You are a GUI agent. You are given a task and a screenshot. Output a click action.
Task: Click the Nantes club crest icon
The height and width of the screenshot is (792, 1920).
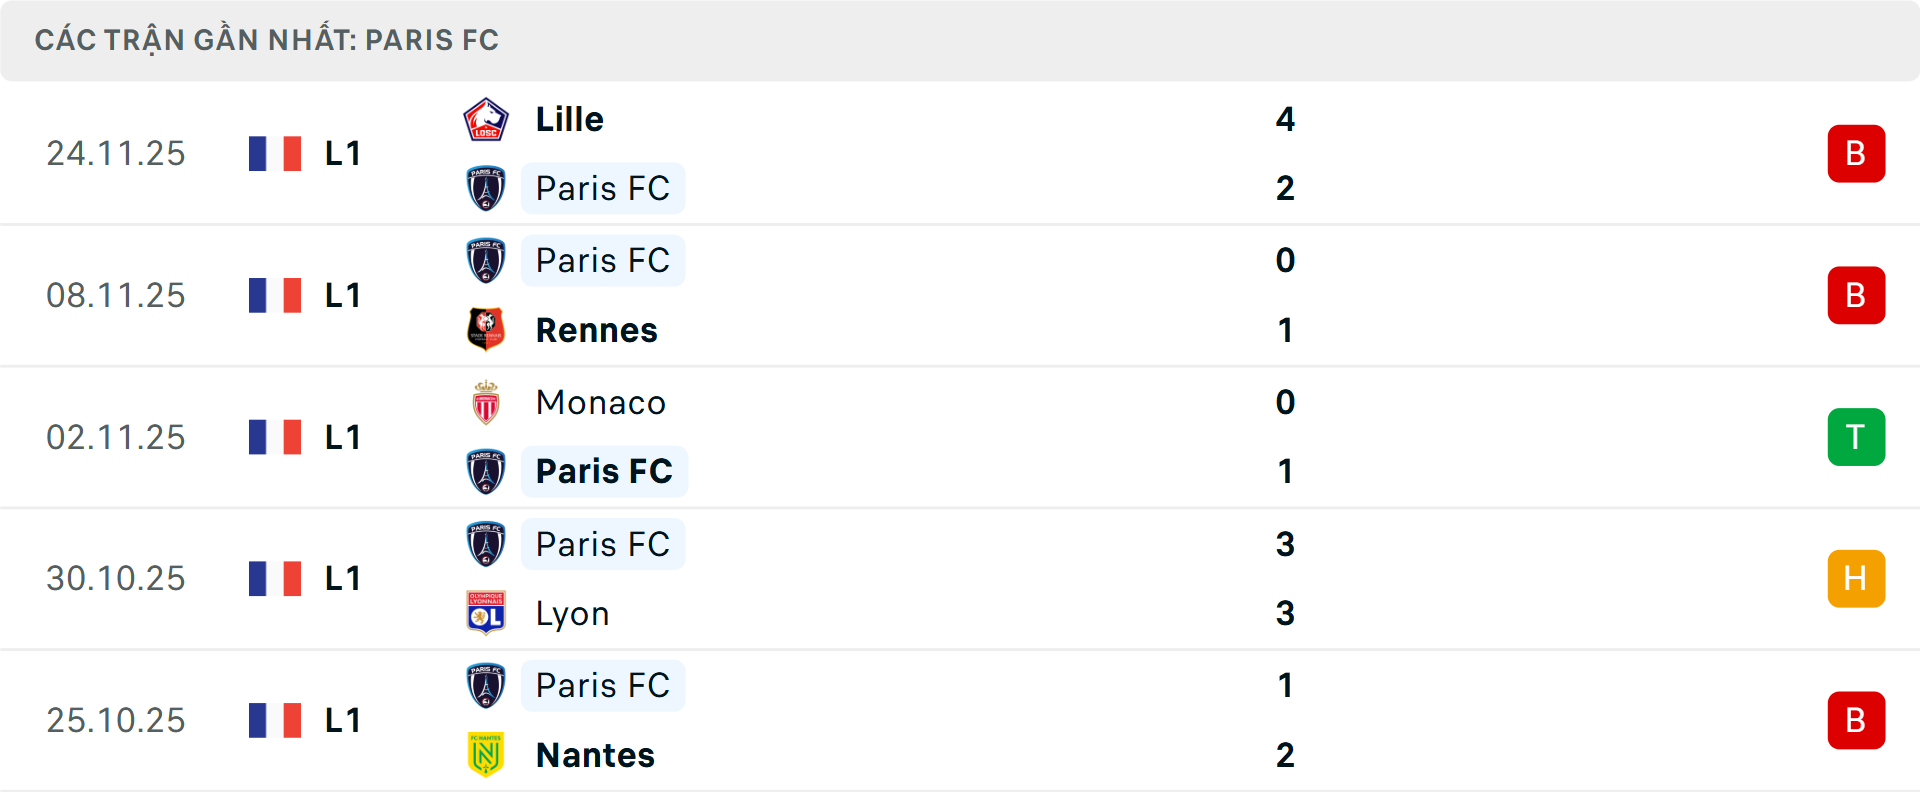(x=486, y=755)
